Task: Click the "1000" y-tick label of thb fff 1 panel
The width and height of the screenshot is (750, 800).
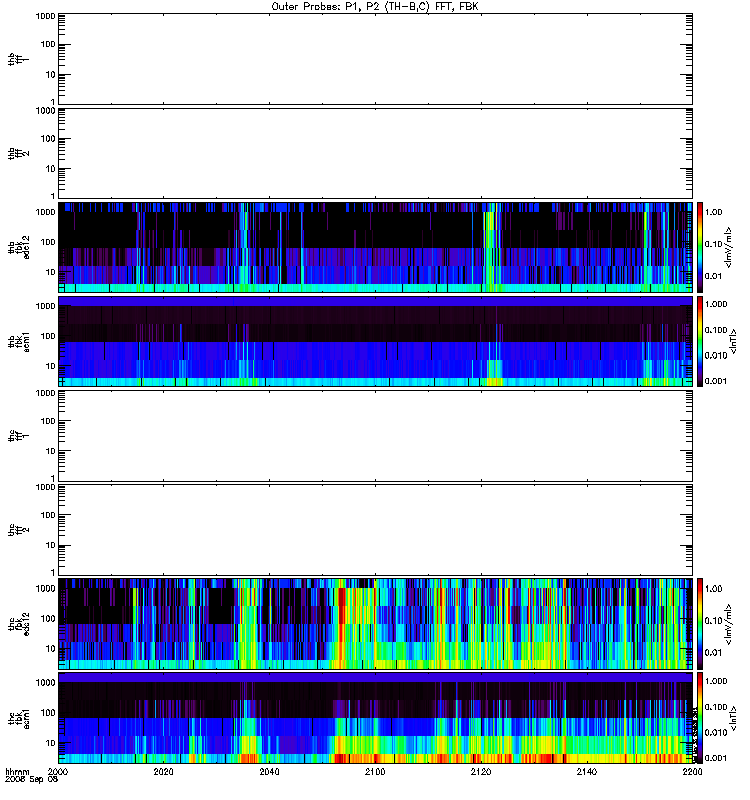Action: pyautogui.click(x=45, y=16)
